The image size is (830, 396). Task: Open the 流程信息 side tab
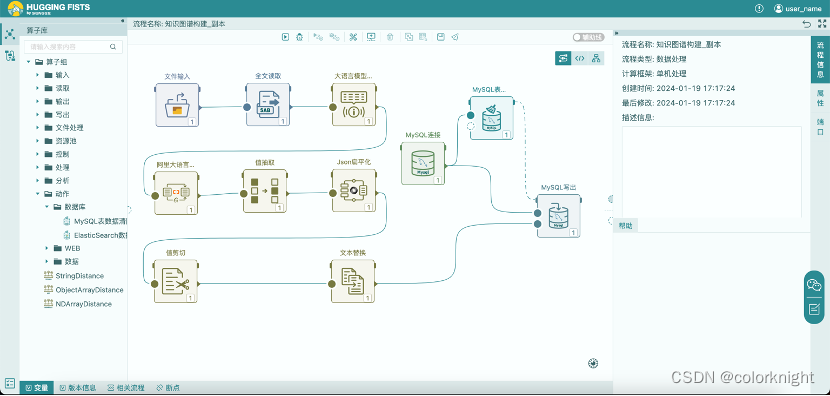(820, 59)
